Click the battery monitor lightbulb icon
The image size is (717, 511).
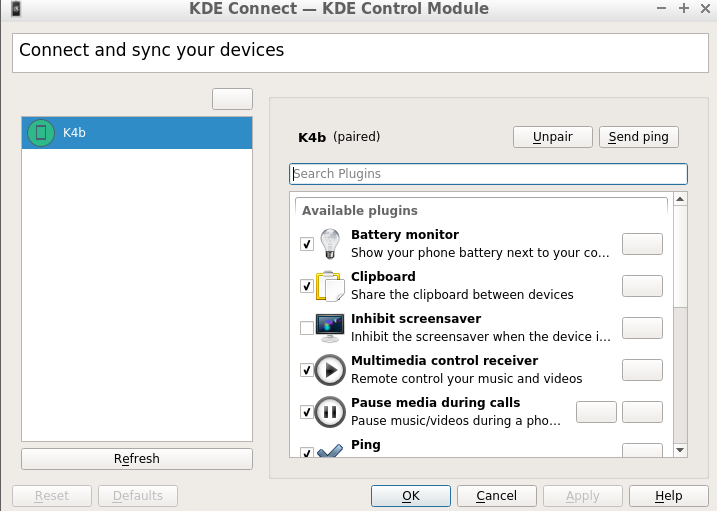click(x=330, y=244)
